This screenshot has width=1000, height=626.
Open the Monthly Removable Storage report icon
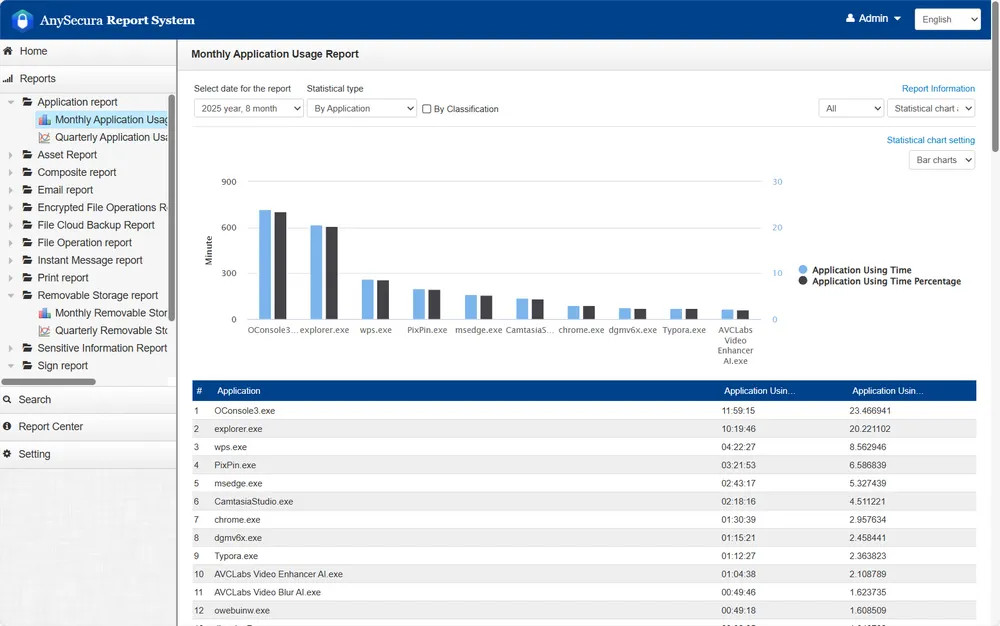click(x=46, y=311)
